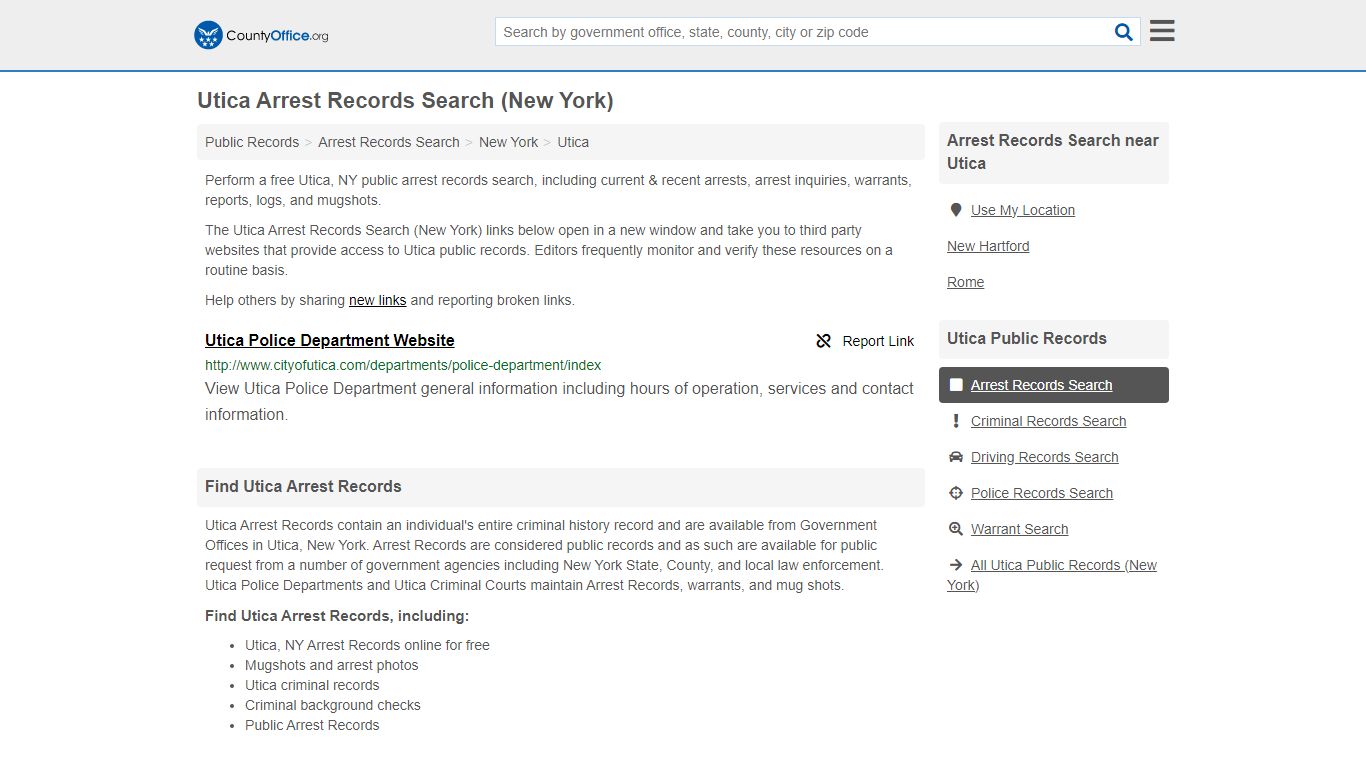This screenshot has width=1366, height=768.
Task: Click the Driving Records car icon
Action: click(x=956, y=457)
